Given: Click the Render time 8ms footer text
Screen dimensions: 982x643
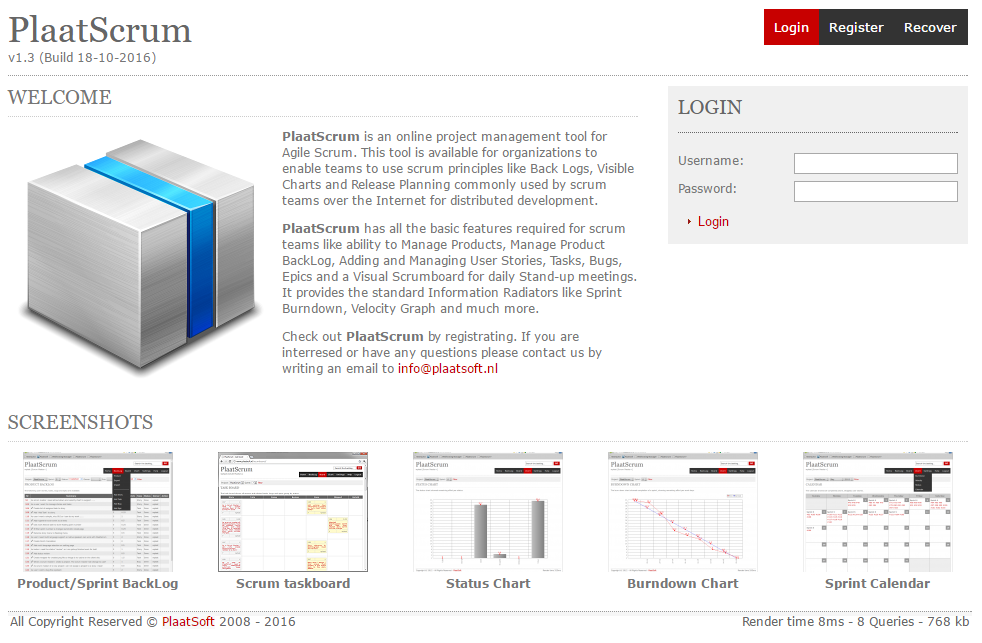Looking at the screenshot, I should pyautogui.click(x=855, y=622).
